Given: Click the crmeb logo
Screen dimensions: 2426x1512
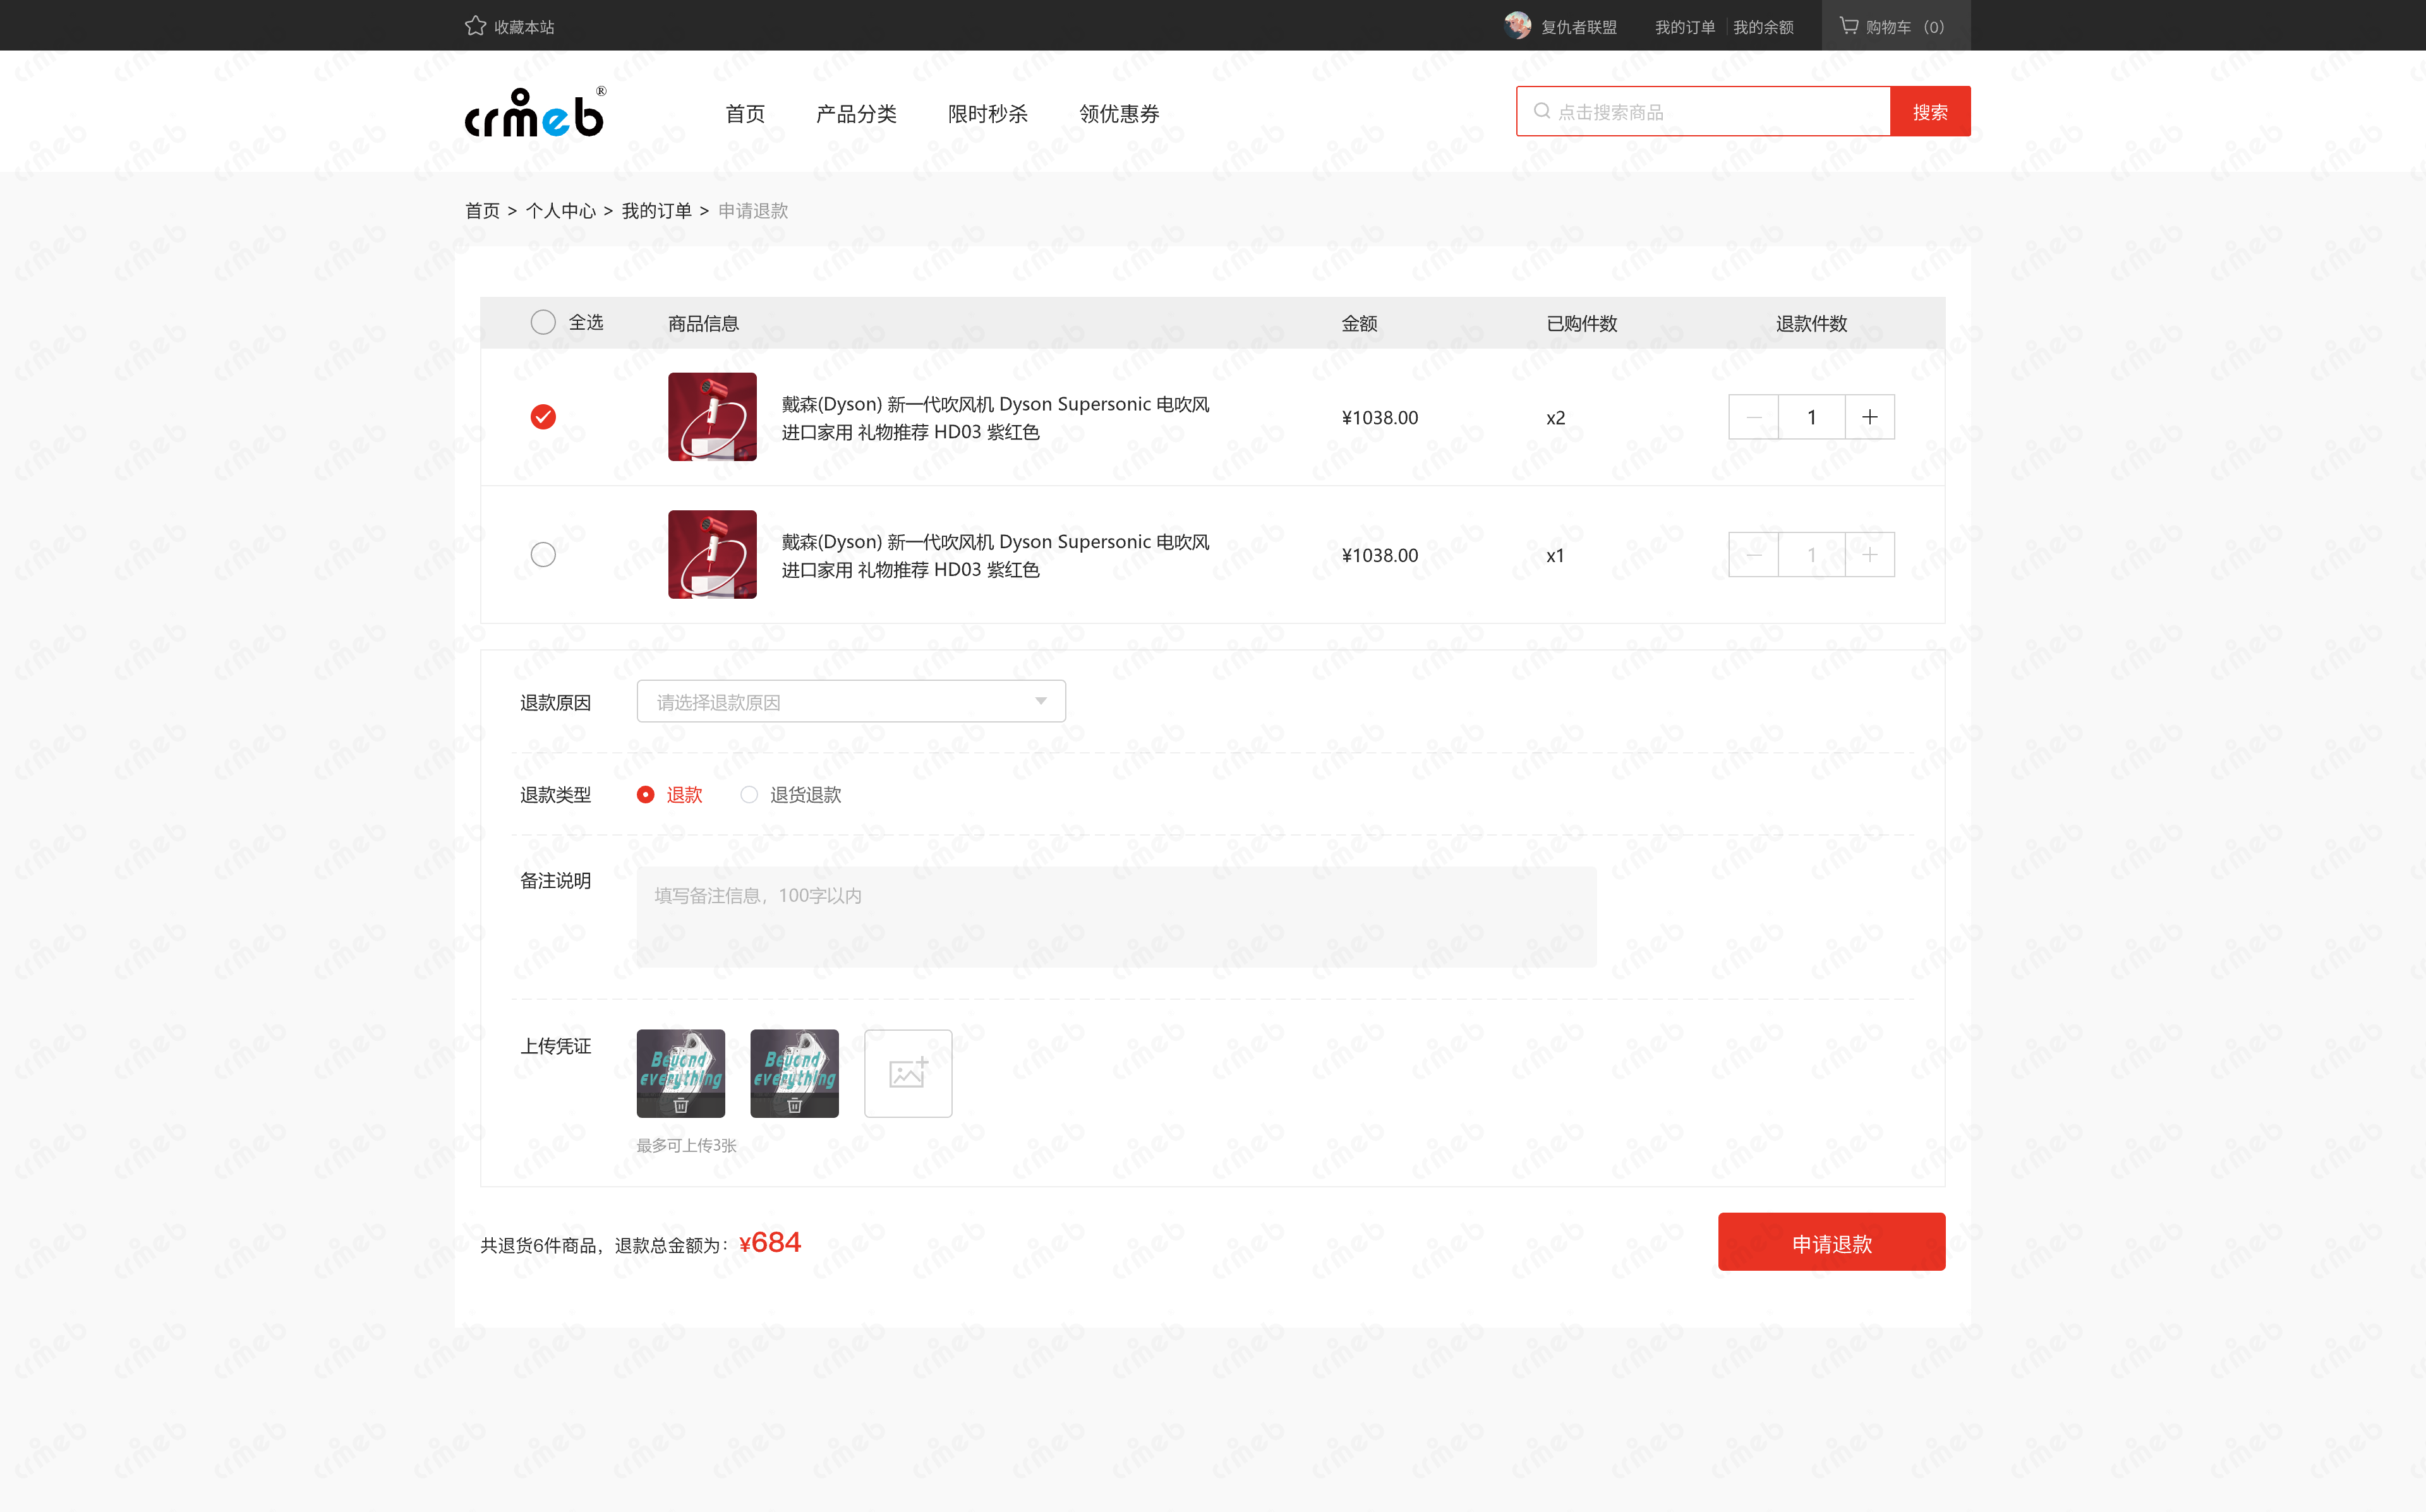Looking at the screenshot, I should pos(535,113).
